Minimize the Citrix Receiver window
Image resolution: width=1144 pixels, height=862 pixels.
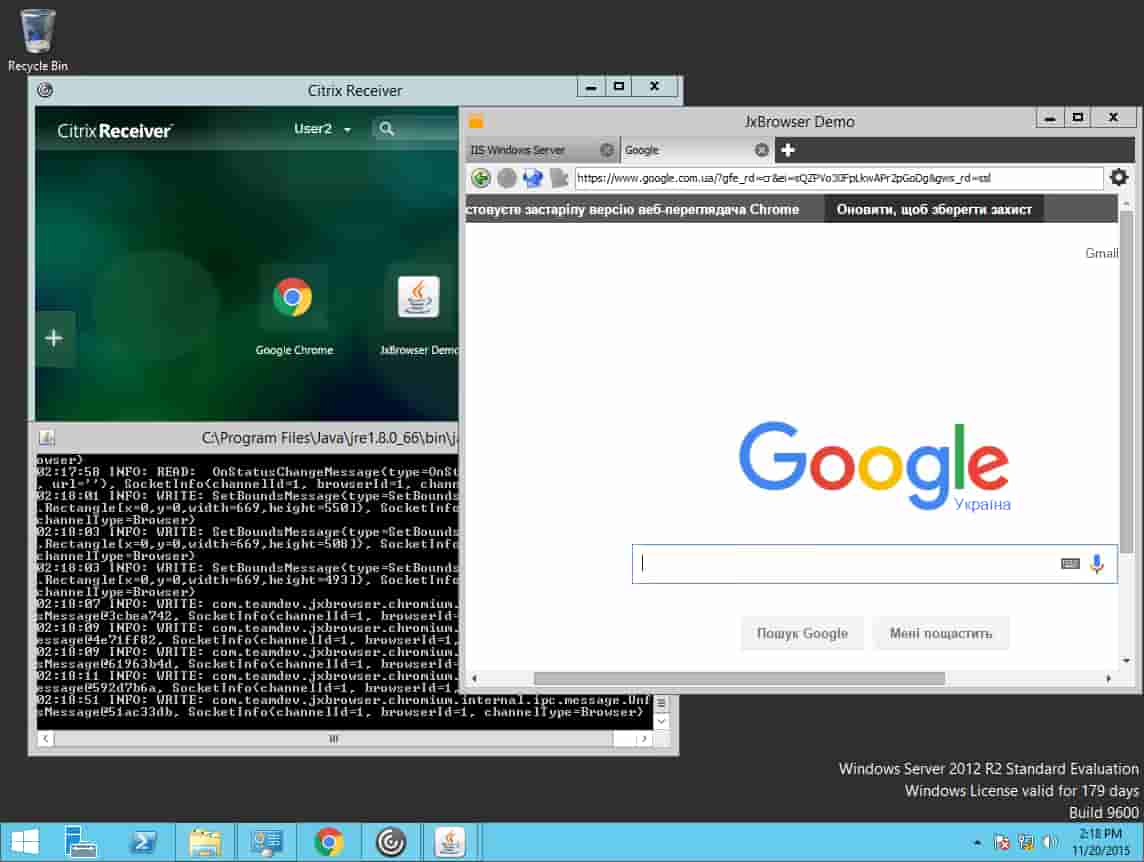pos(591,87)
